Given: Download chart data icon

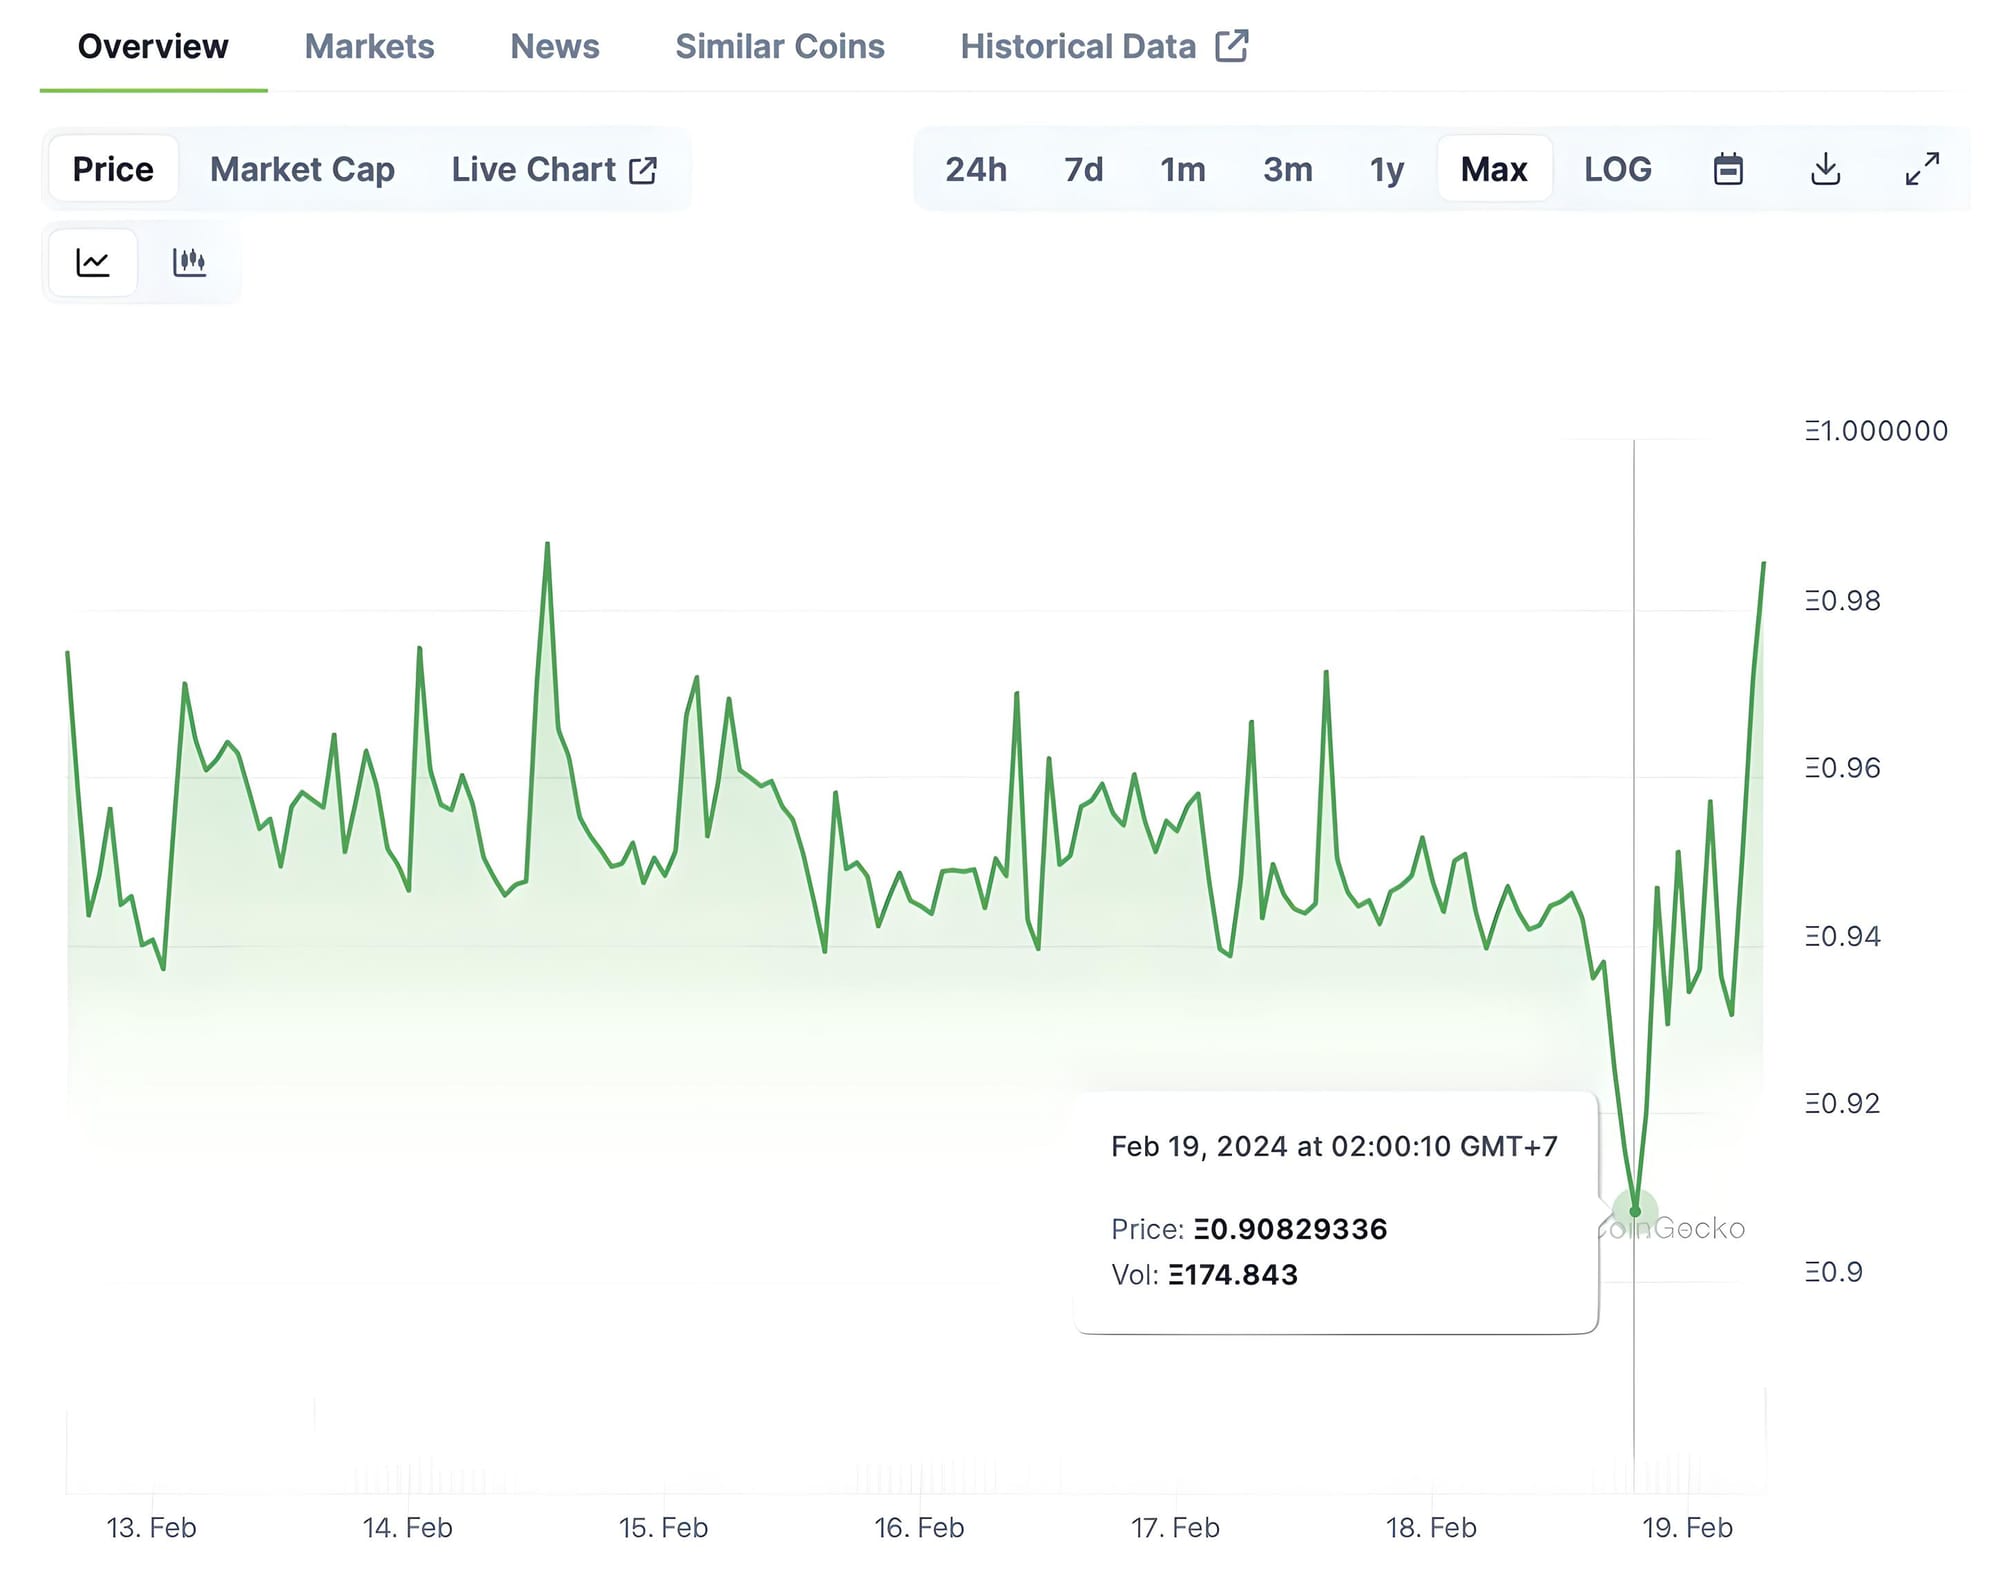Looking at the screenshot, I should click(1825, 169).
